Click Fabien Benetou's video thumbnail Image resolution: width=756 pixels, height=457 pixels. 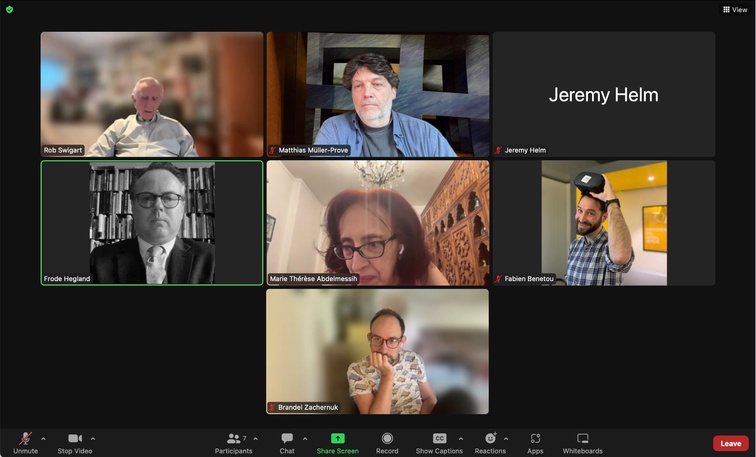pos(603,222)
